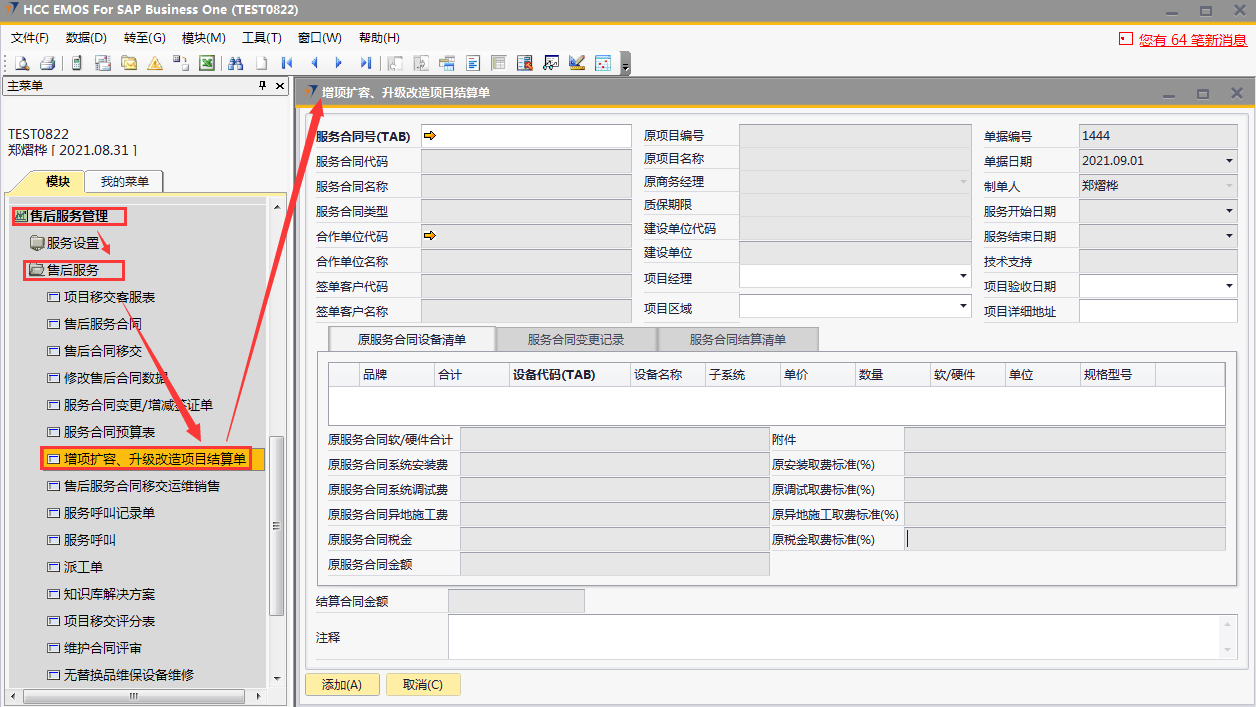The width and height of the screenshot is (1256, 707).
Task: Go to the next record arrow
Action: click(x=340, y=63)
